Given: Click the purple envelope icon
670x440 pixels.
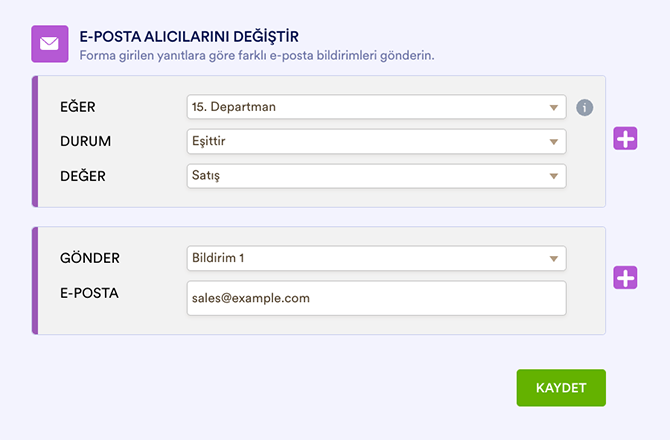Looking at the screenshot, I should [x=50, y=44].
